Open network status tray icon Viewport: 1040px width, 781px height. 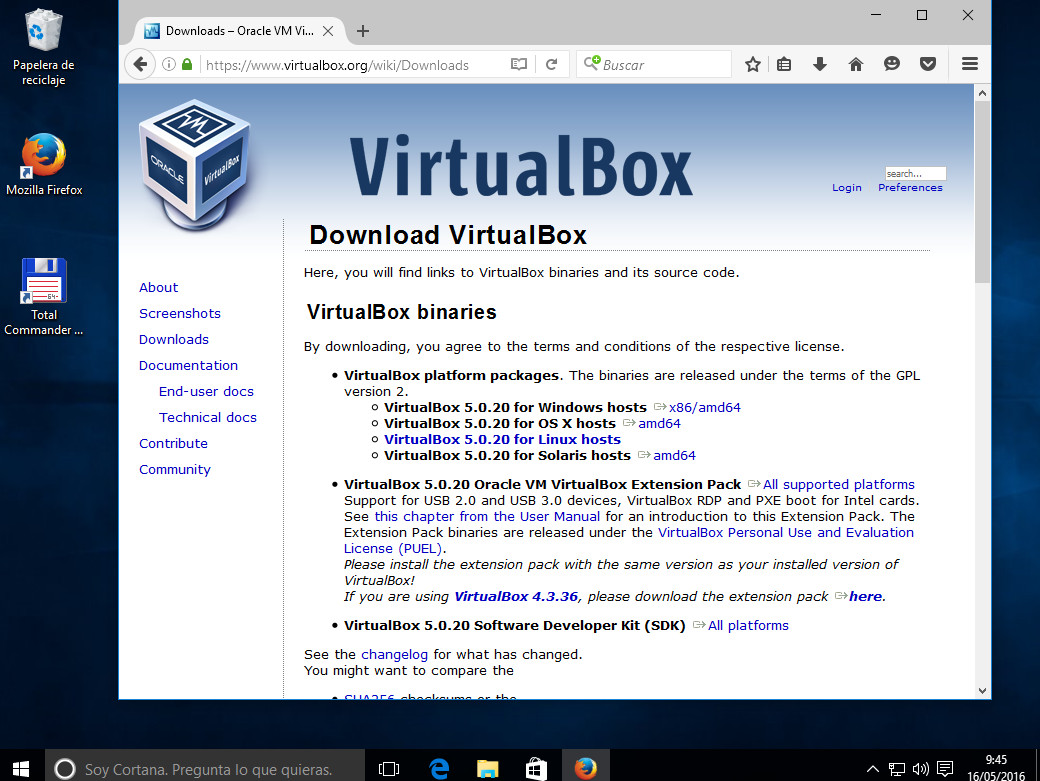(x=897, y=769)
